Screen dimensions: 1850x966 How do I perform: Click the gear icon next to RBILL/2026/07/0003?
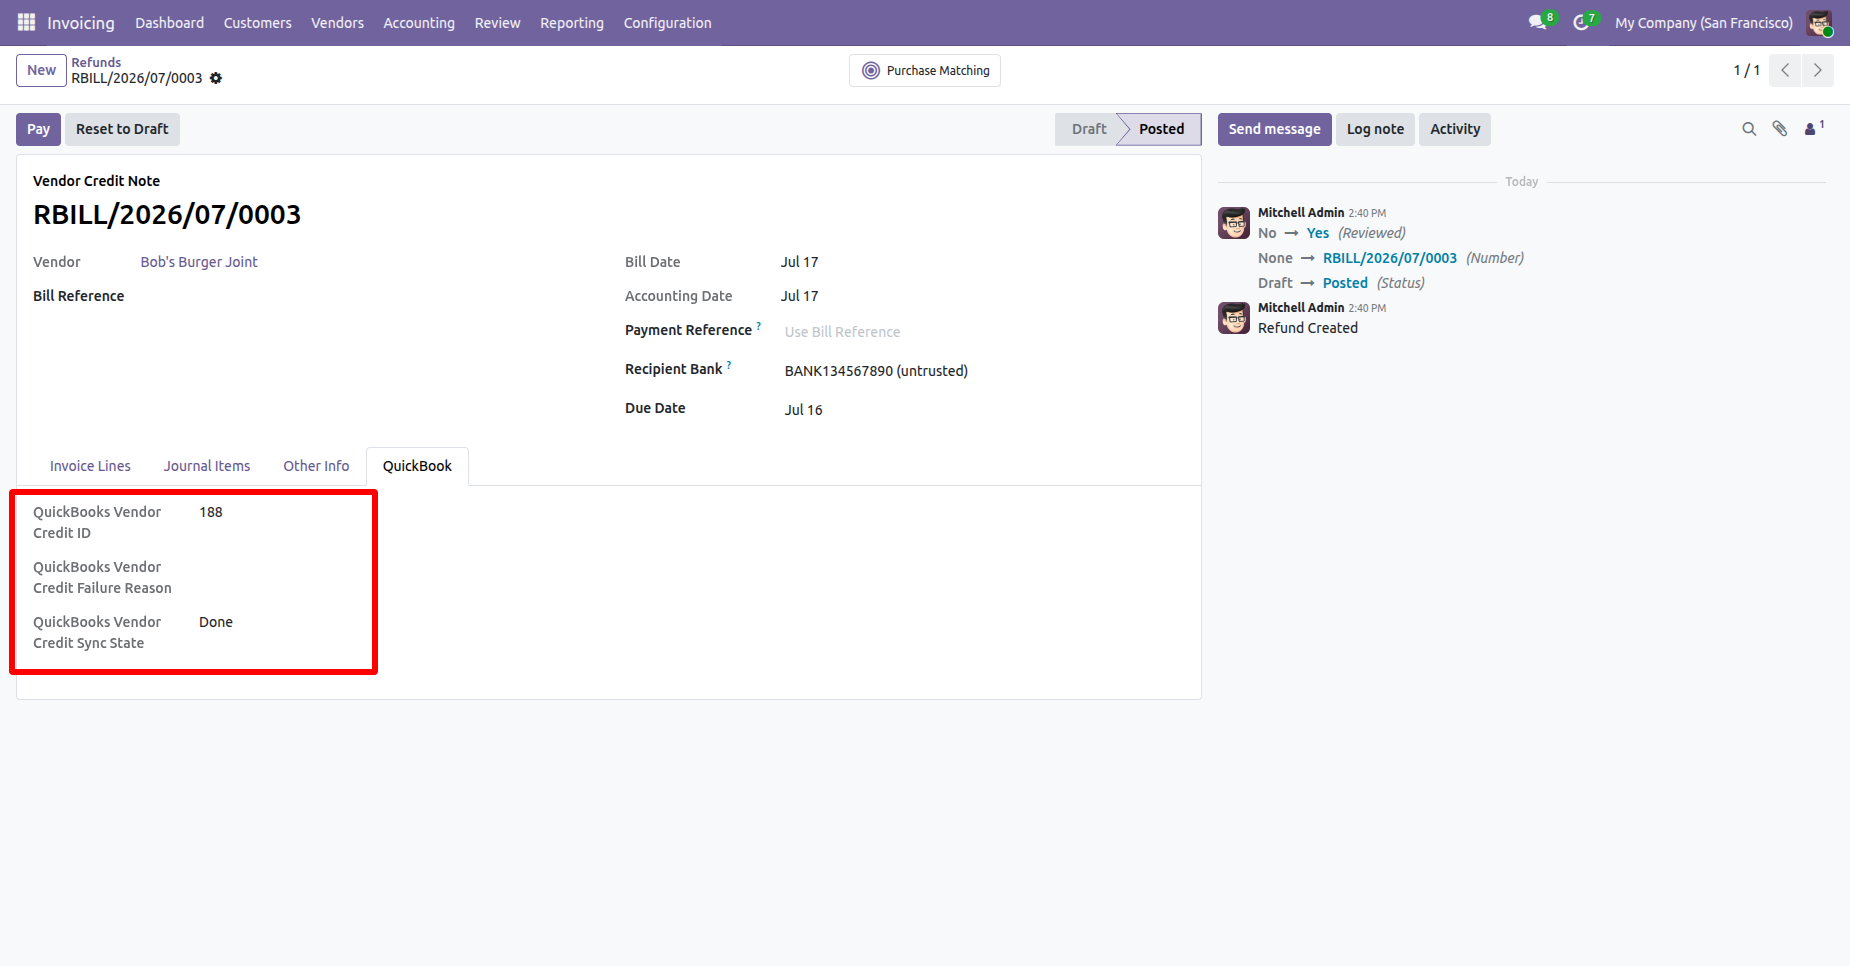(x=216, y=78)
